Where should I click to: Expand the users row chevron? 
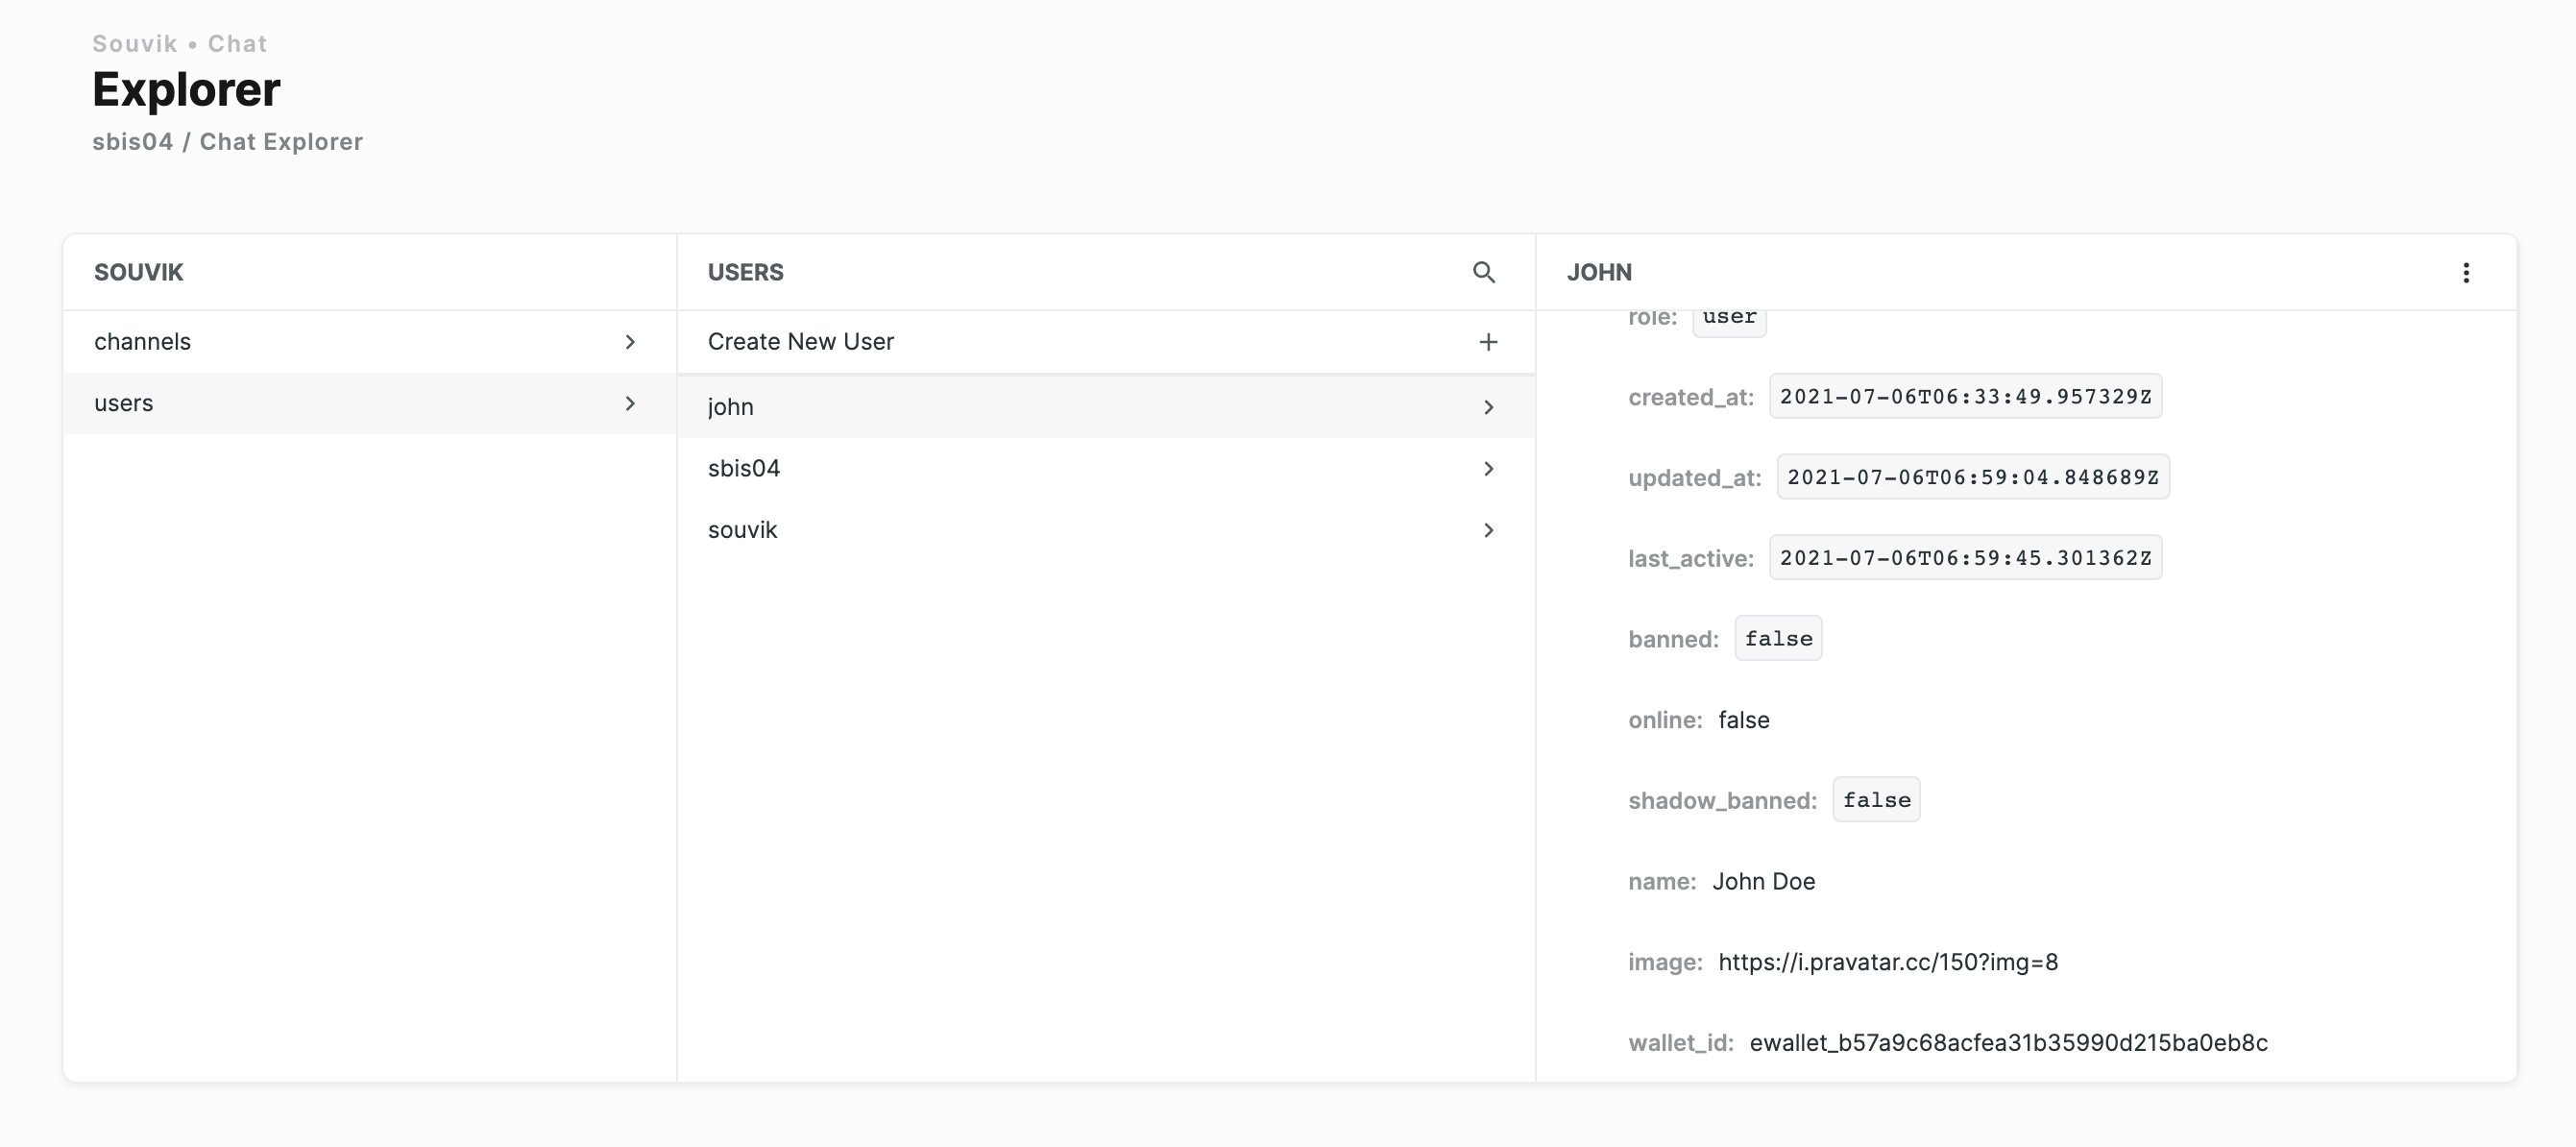pos(630,403)
